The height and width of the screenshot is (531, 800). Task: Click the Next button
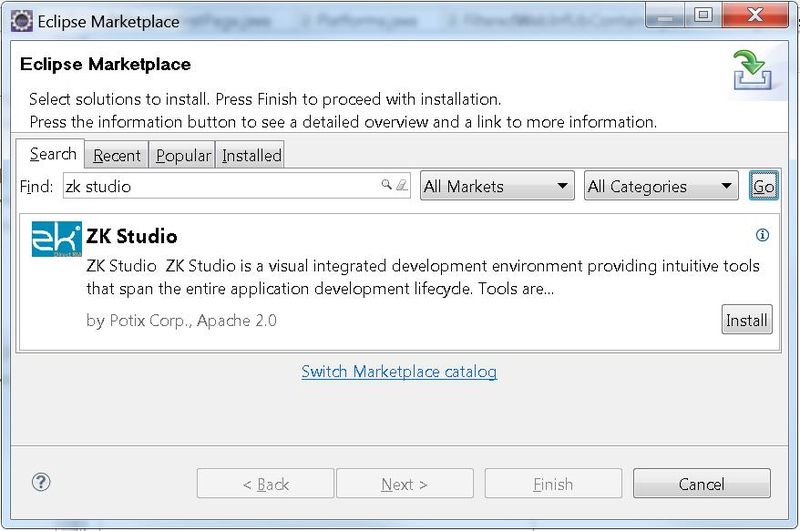(x=405, y=484)
